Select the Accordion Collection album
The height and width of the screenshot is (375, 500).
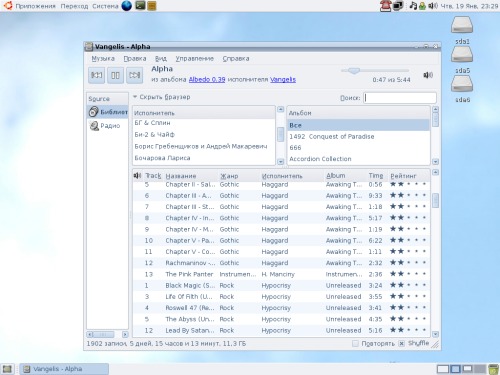tap(358, 159)
